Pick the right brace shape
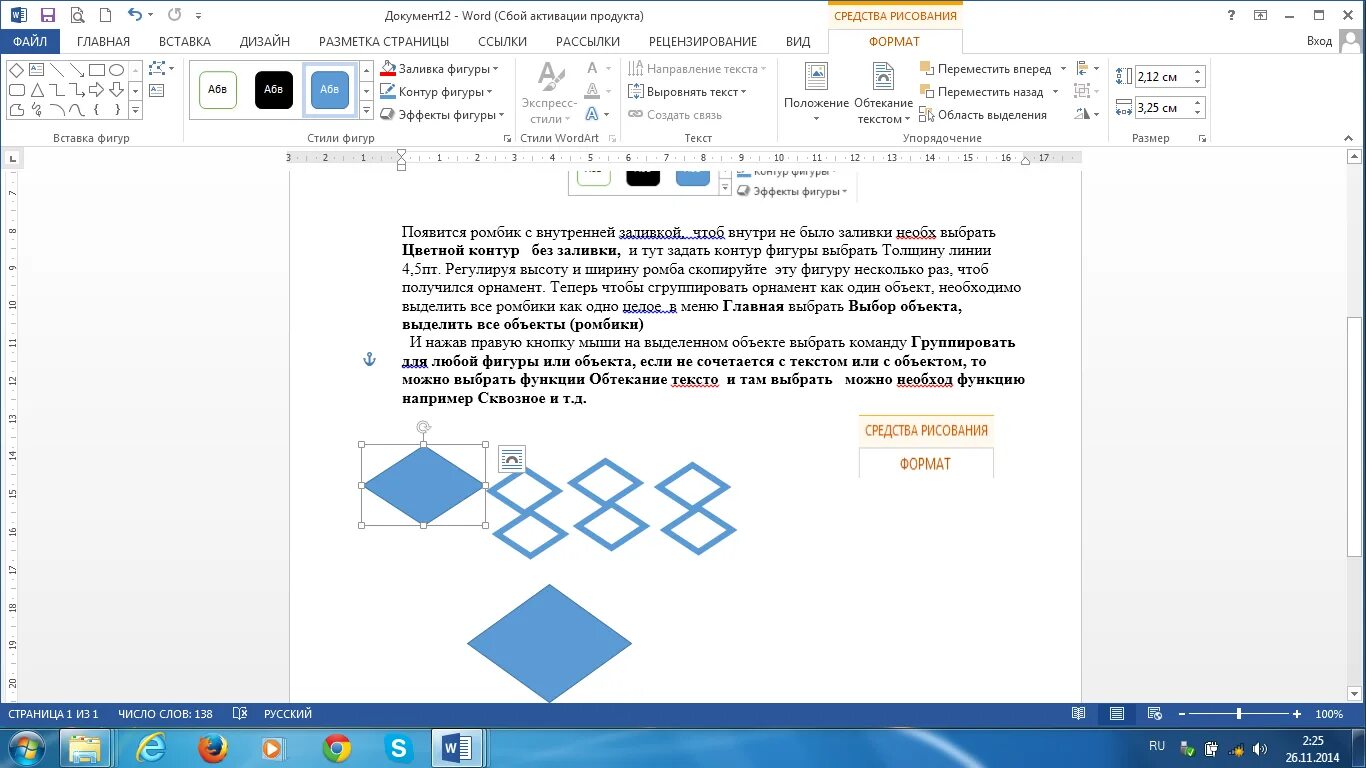The image size is (1366, 768). coord(116,110)
